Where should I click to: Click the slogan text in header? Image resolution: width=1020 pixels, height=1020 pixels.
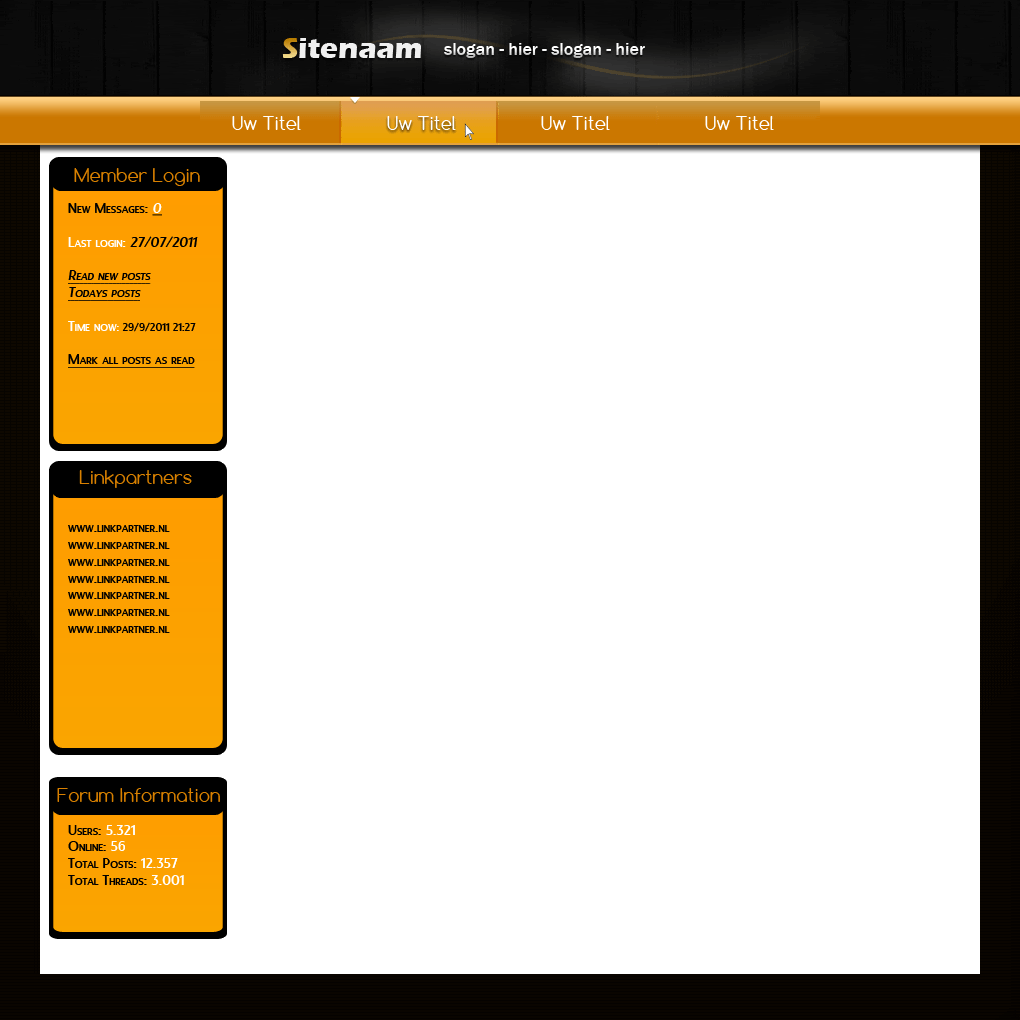pos(544,49)
